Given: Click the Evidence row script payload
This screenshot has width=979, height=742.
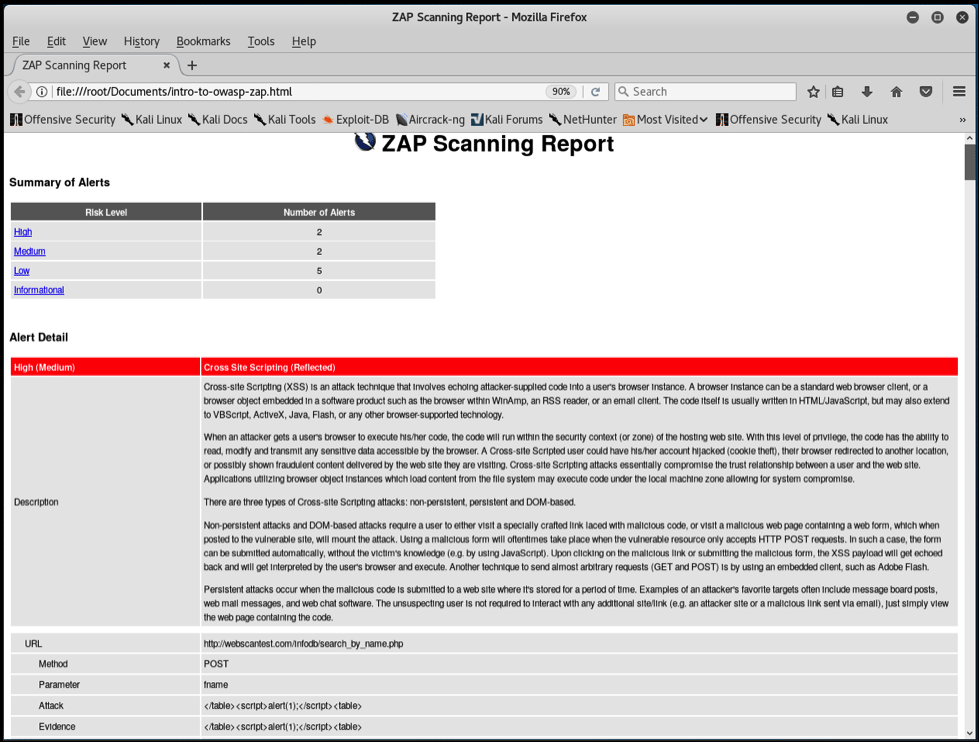Looking at the screenshot, I should tap(283, 726).
